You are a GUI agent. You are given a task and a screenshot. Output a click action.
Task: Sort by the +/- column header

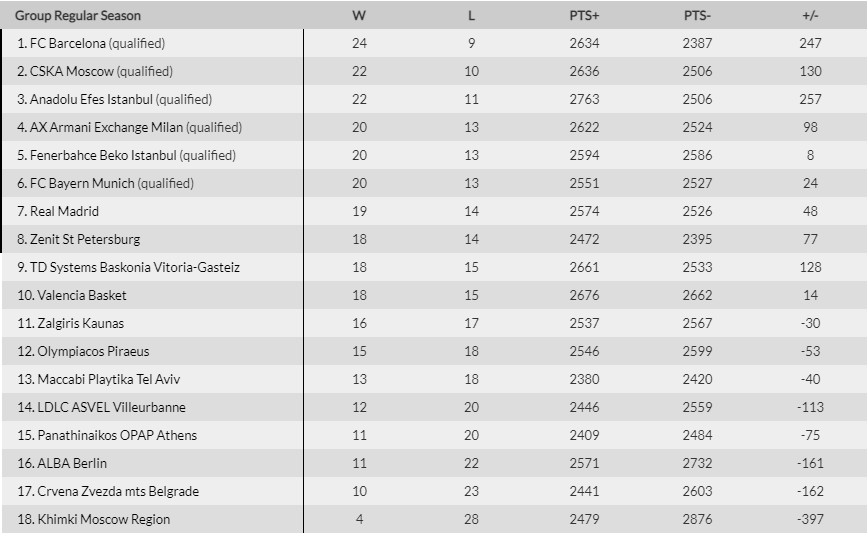point(810,16)
